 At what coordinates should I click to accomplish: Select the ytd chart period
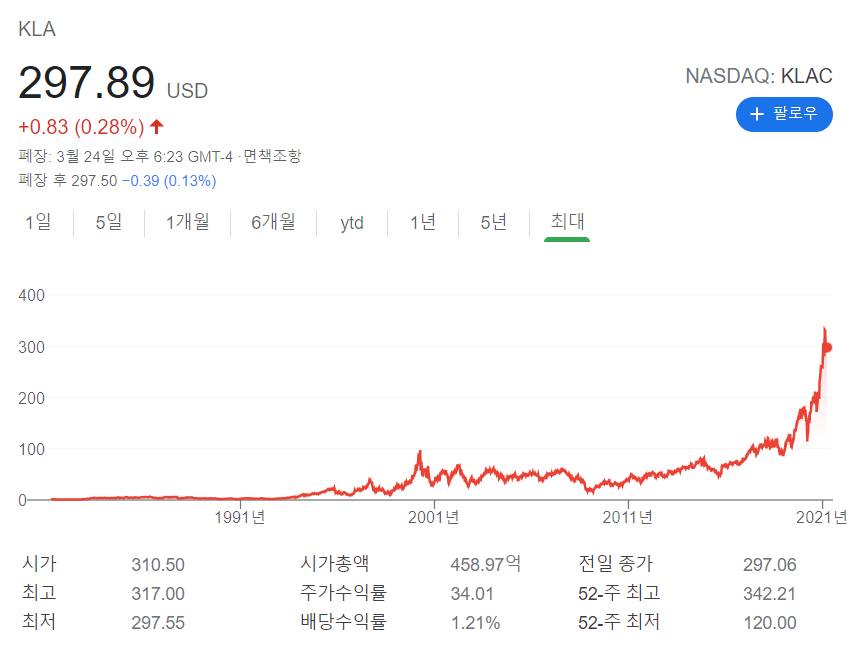351,223
